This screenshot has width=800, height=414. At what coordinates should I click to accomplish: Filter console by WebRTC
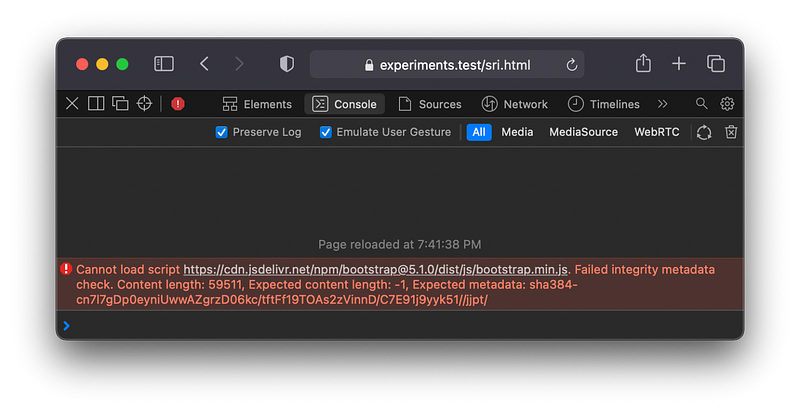point(657,132)
